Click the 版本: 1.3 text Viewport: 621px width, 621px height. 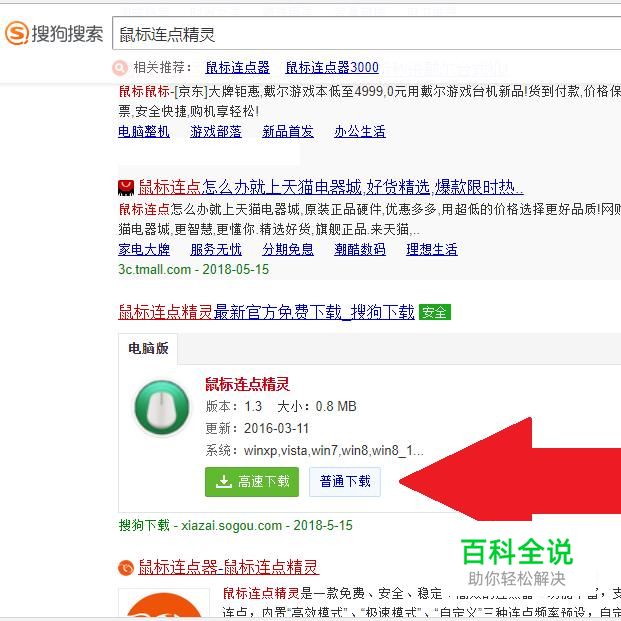point(234,406)
